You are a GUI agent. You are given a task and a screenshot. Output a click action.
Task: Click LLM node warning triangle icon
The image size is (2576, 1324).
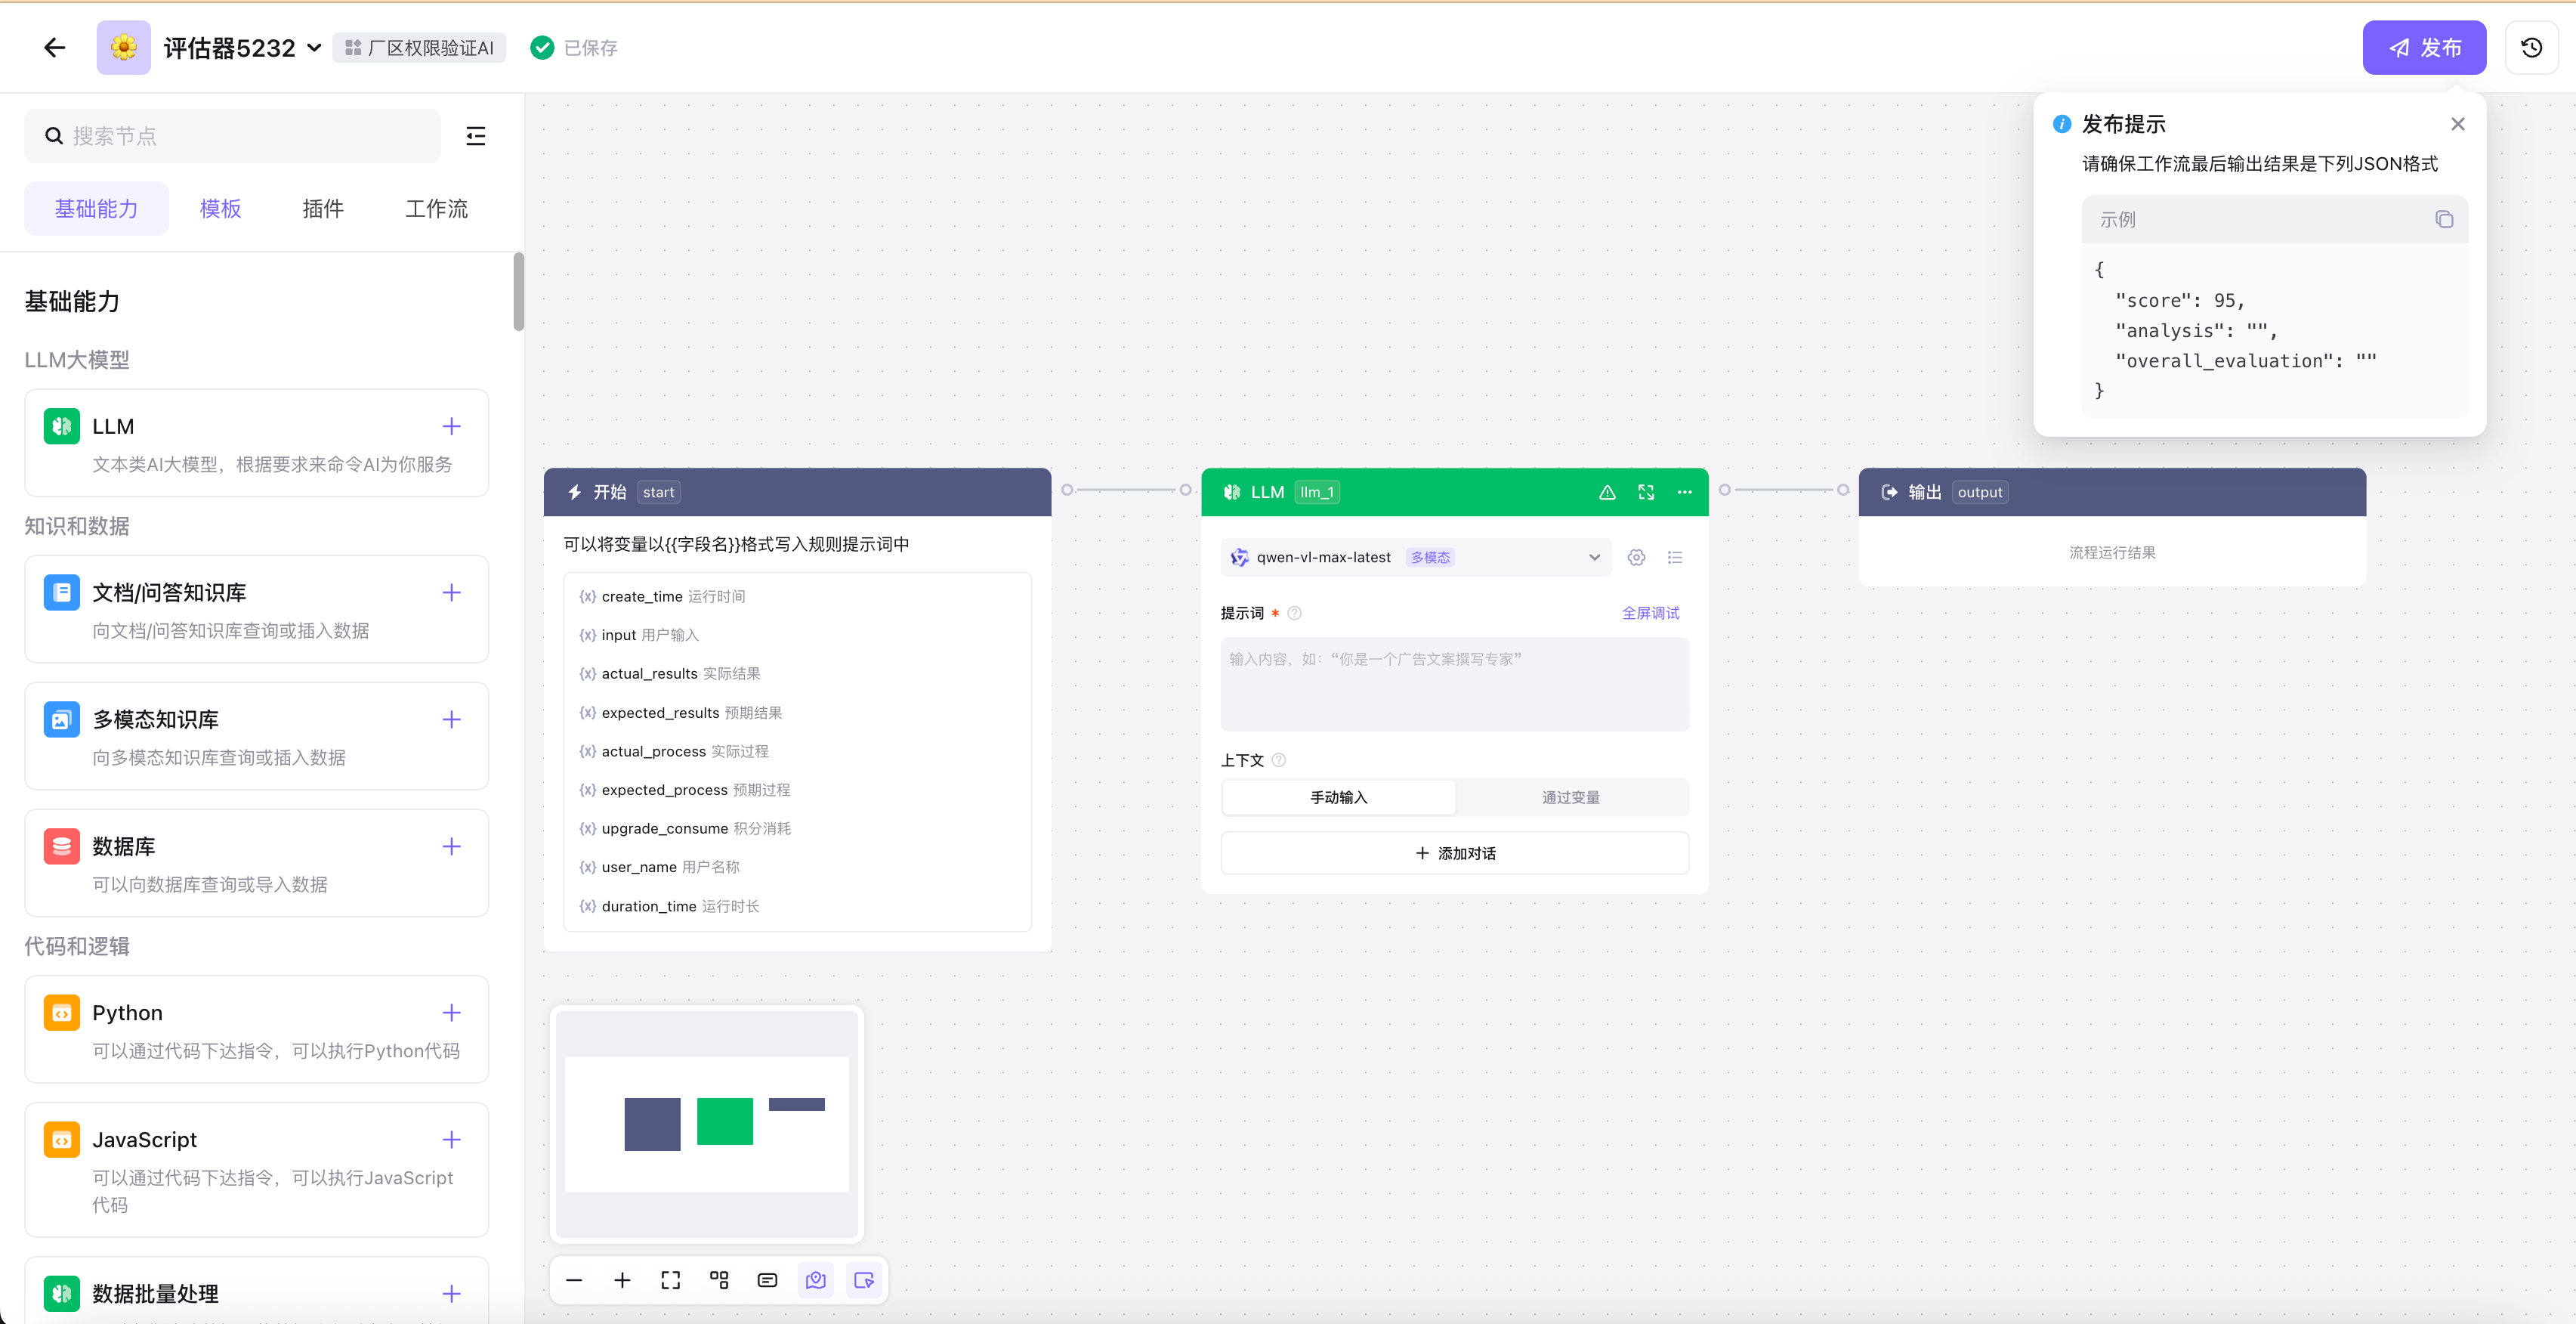click(1607, 492)
